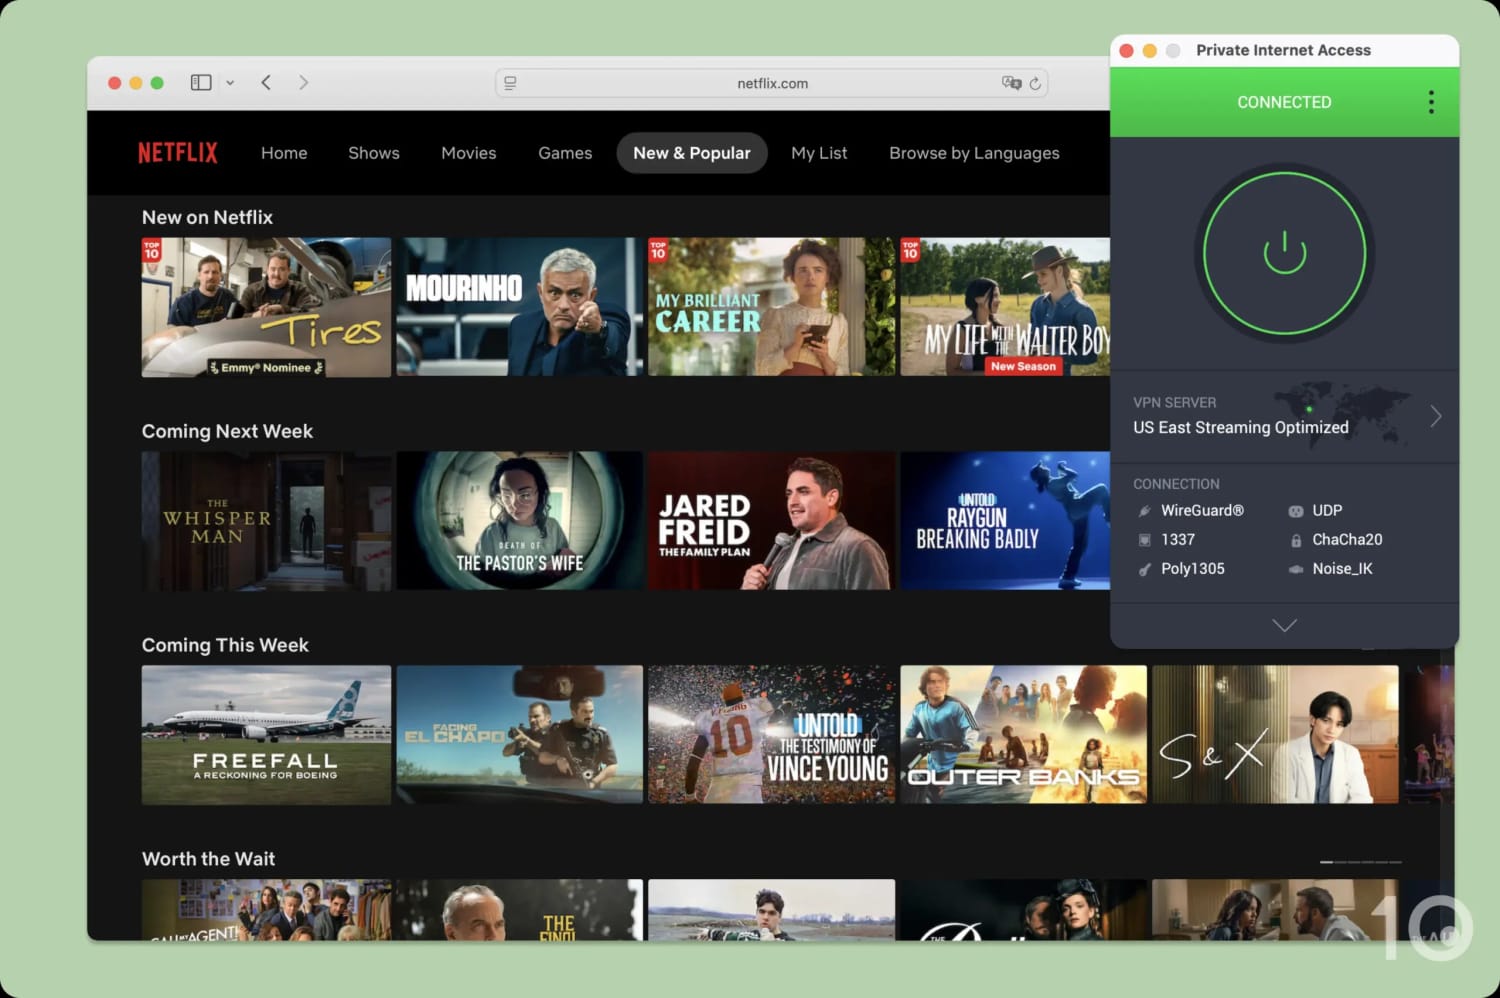Toggle the PIA VPN power button
1500x998 pixels.
coord(1284,253)
